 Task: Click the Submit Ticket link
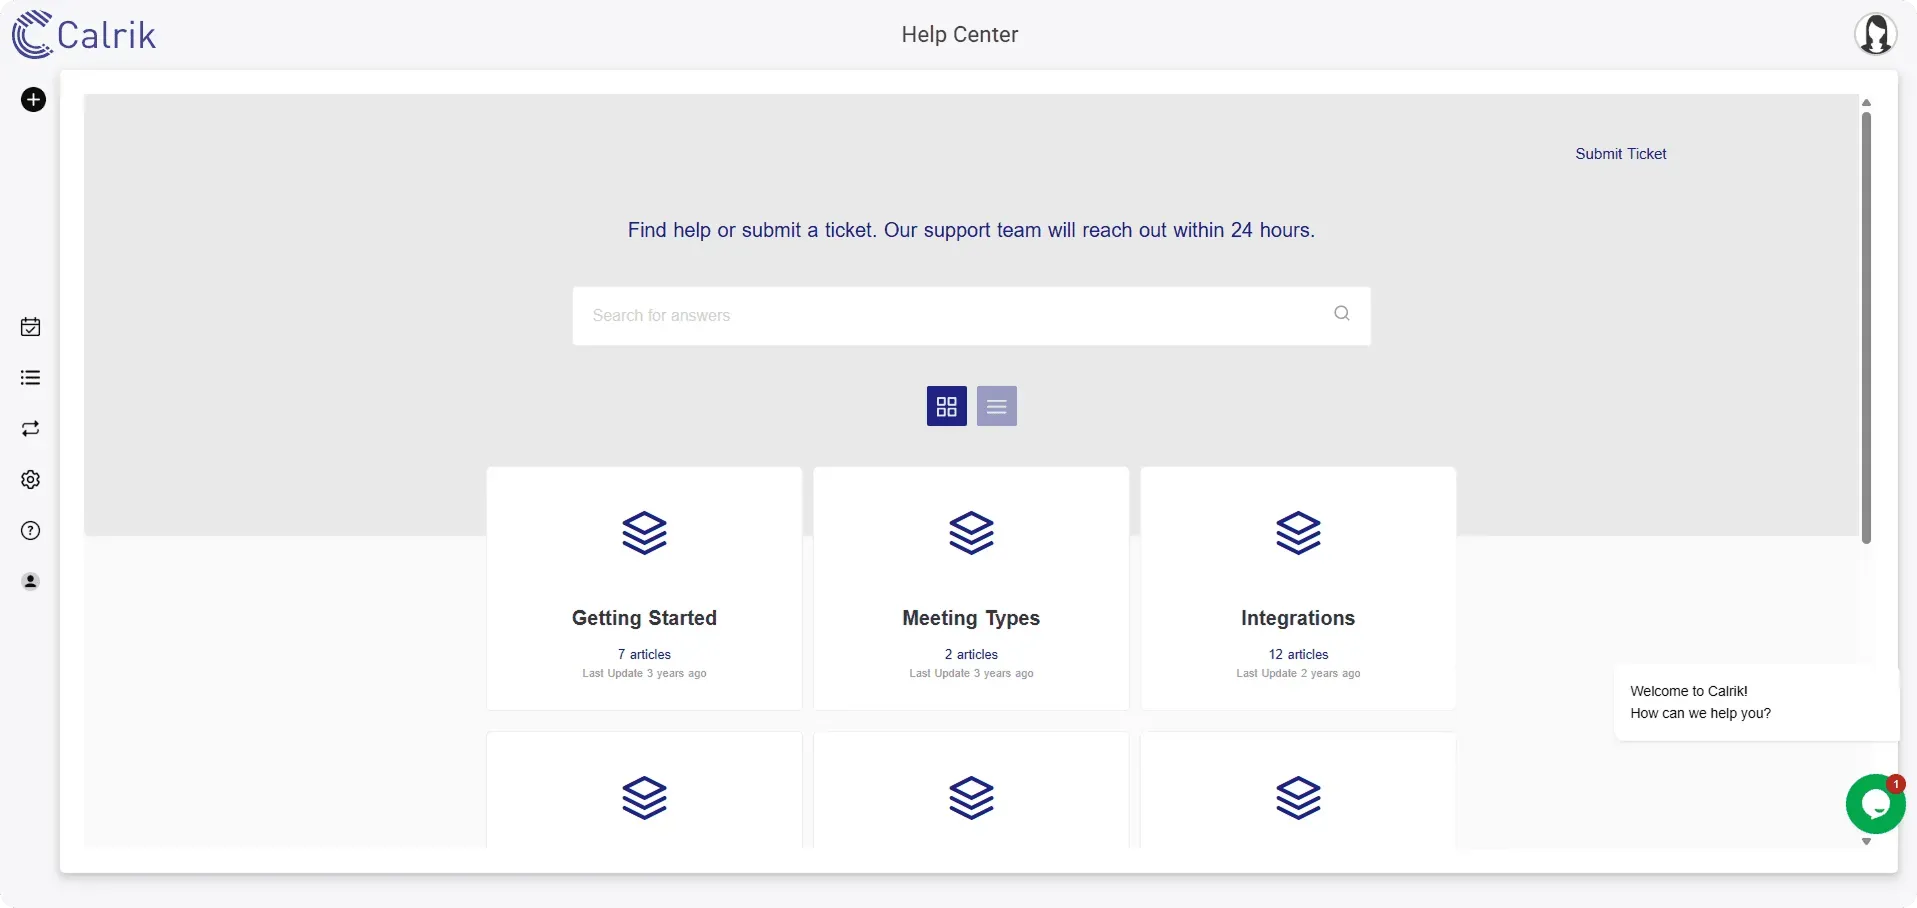(1620, 154)
